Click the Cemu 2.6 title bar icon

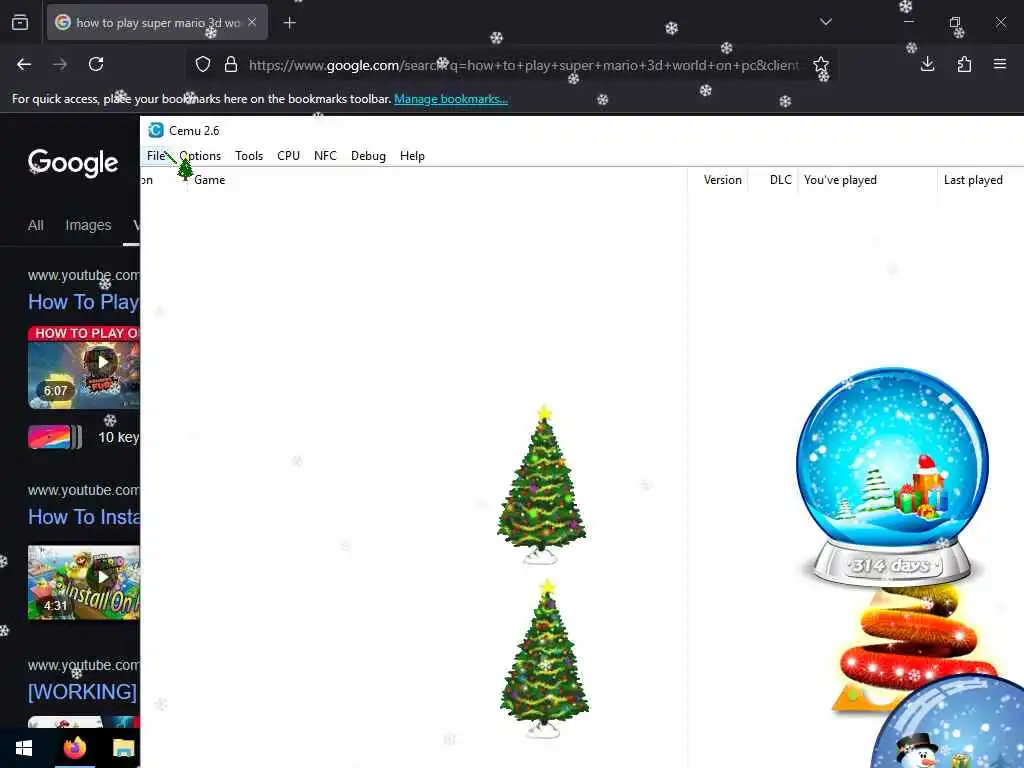[155, 131]
